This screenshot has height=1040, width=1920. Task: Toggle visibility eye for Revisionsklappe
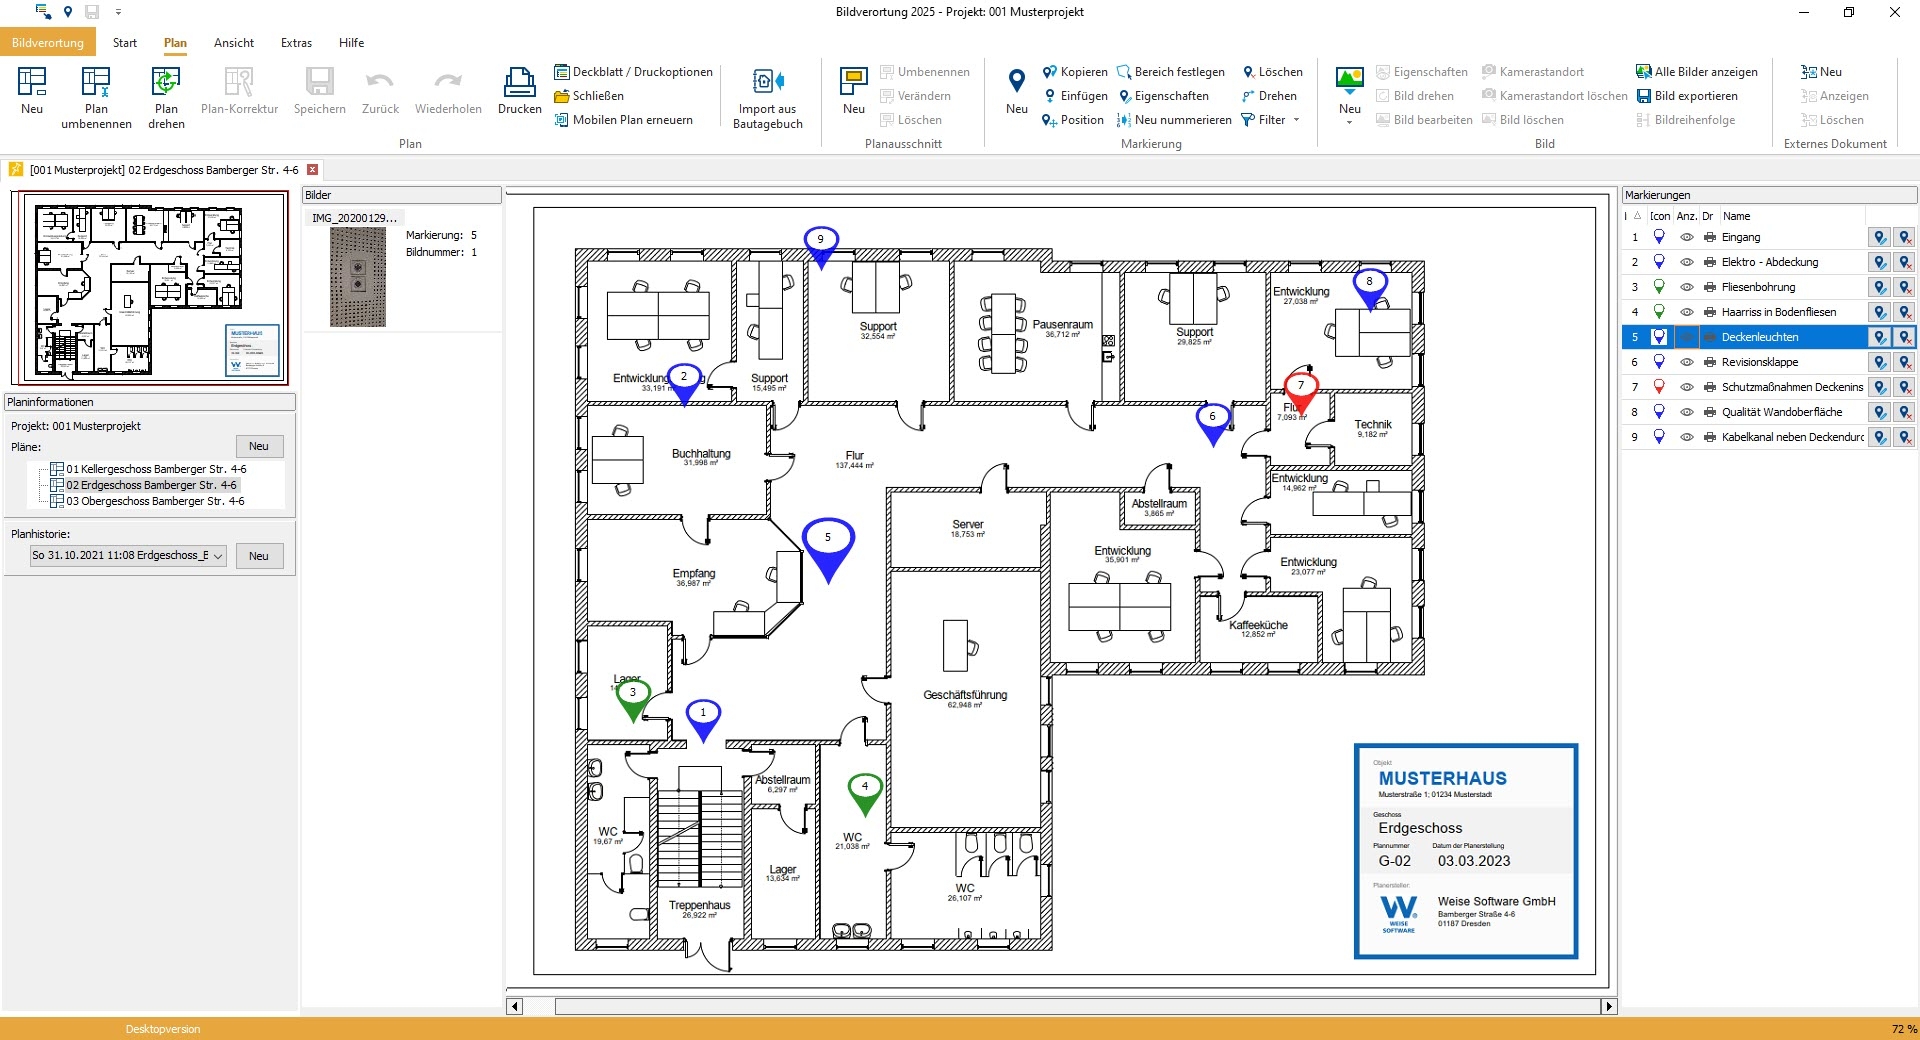(1687, 362)
